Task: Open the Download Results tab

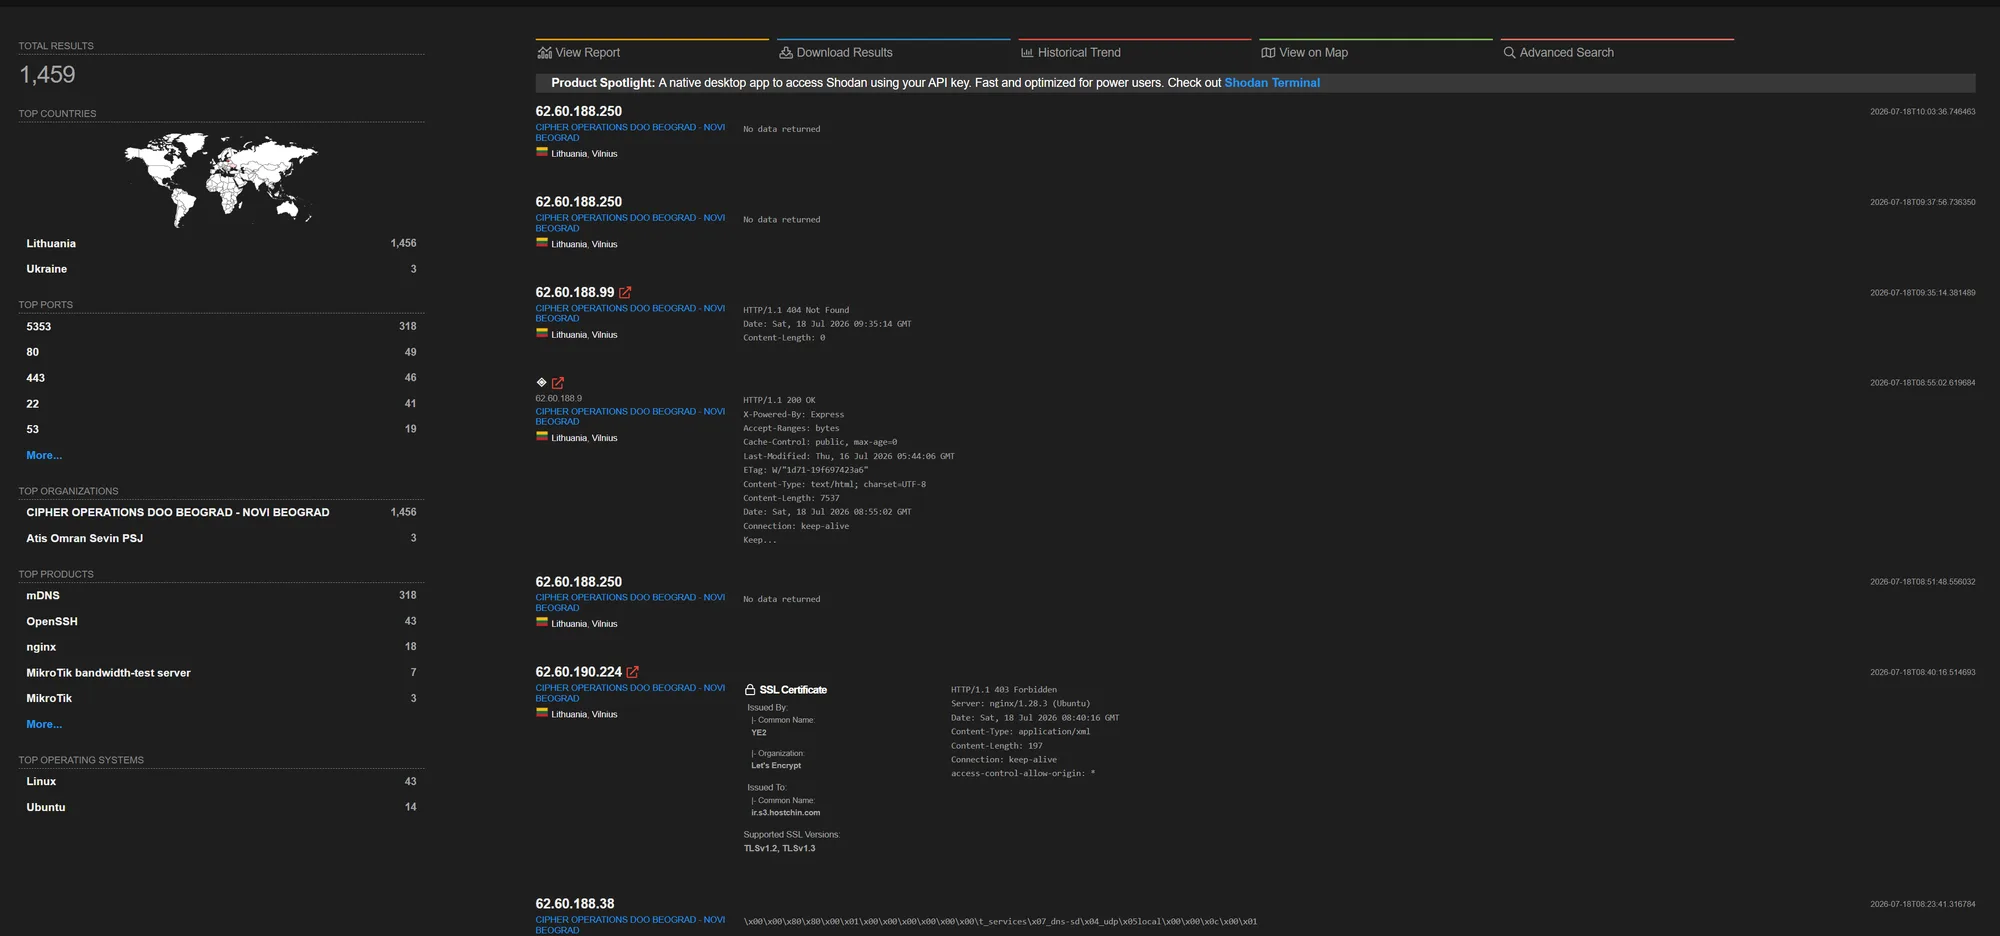Action: point(894,53)
